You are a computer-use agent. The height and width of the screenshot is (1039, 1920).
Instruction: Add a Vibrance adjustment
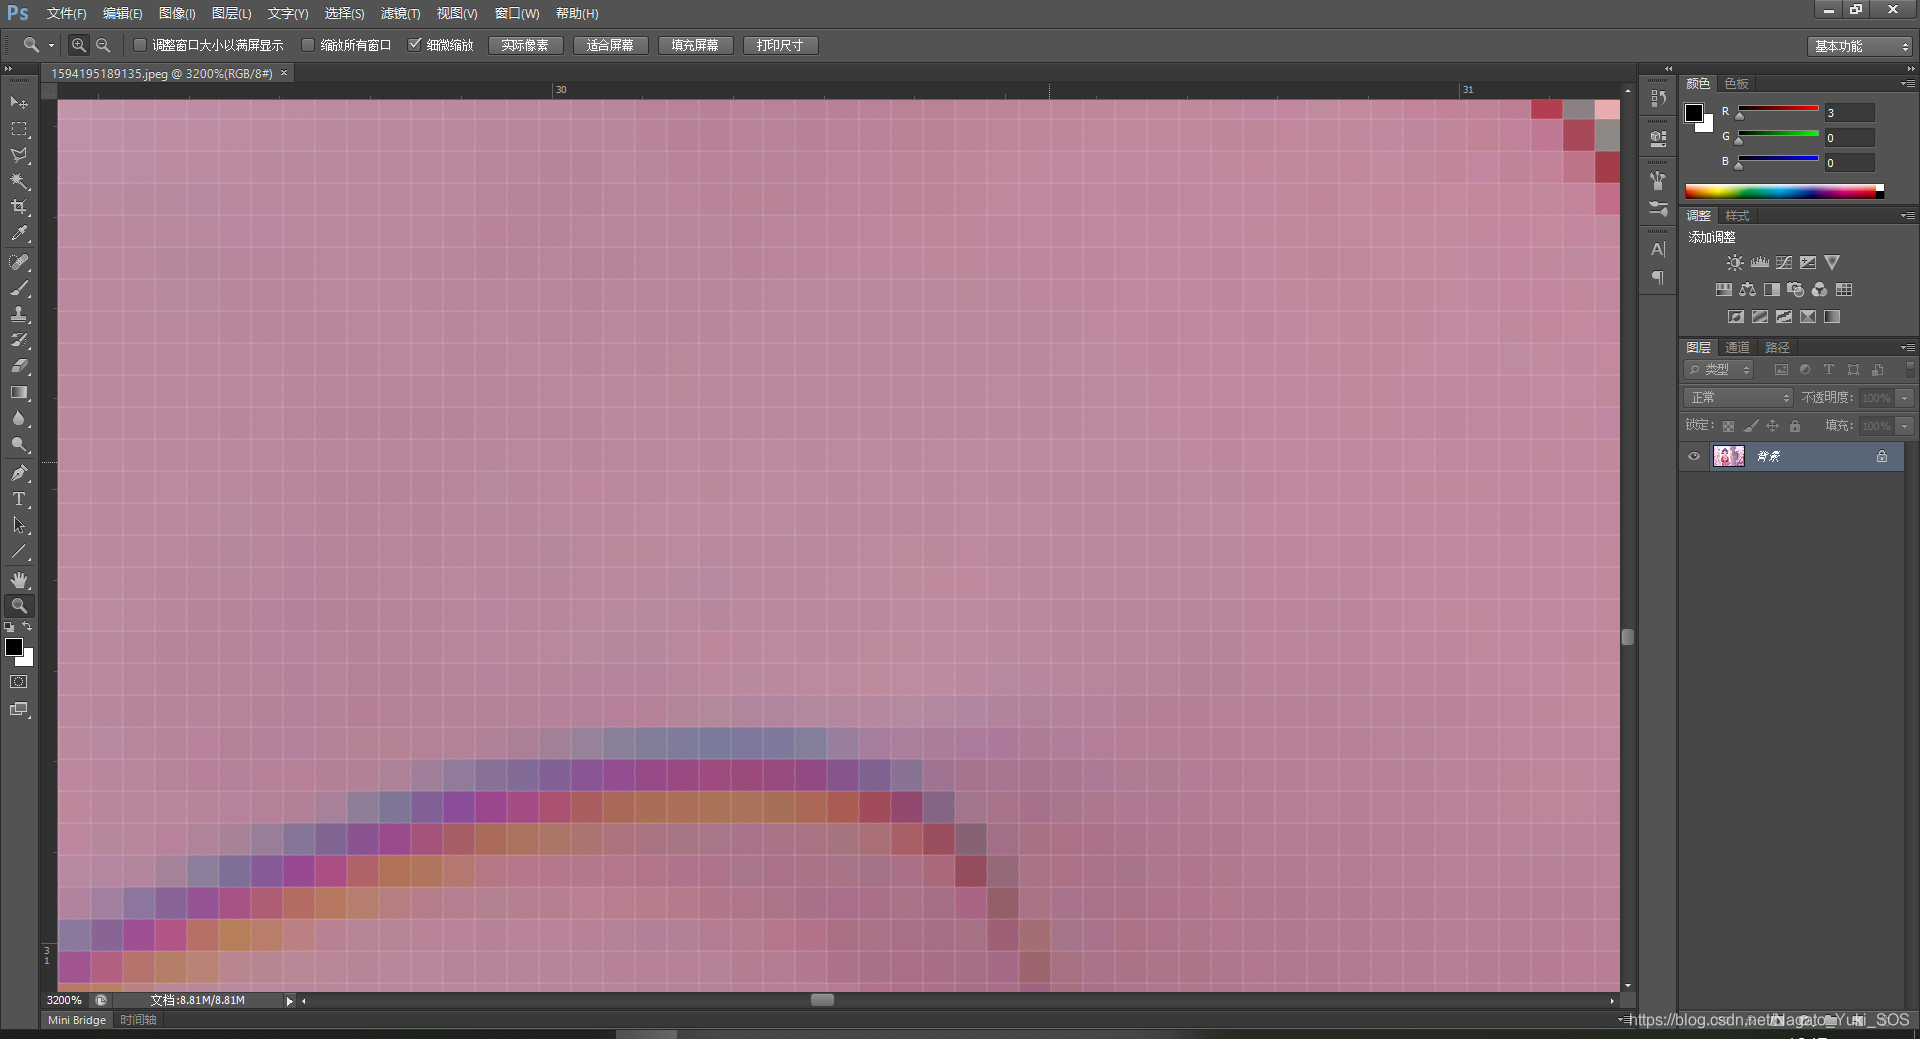[x=1832, y=262]
